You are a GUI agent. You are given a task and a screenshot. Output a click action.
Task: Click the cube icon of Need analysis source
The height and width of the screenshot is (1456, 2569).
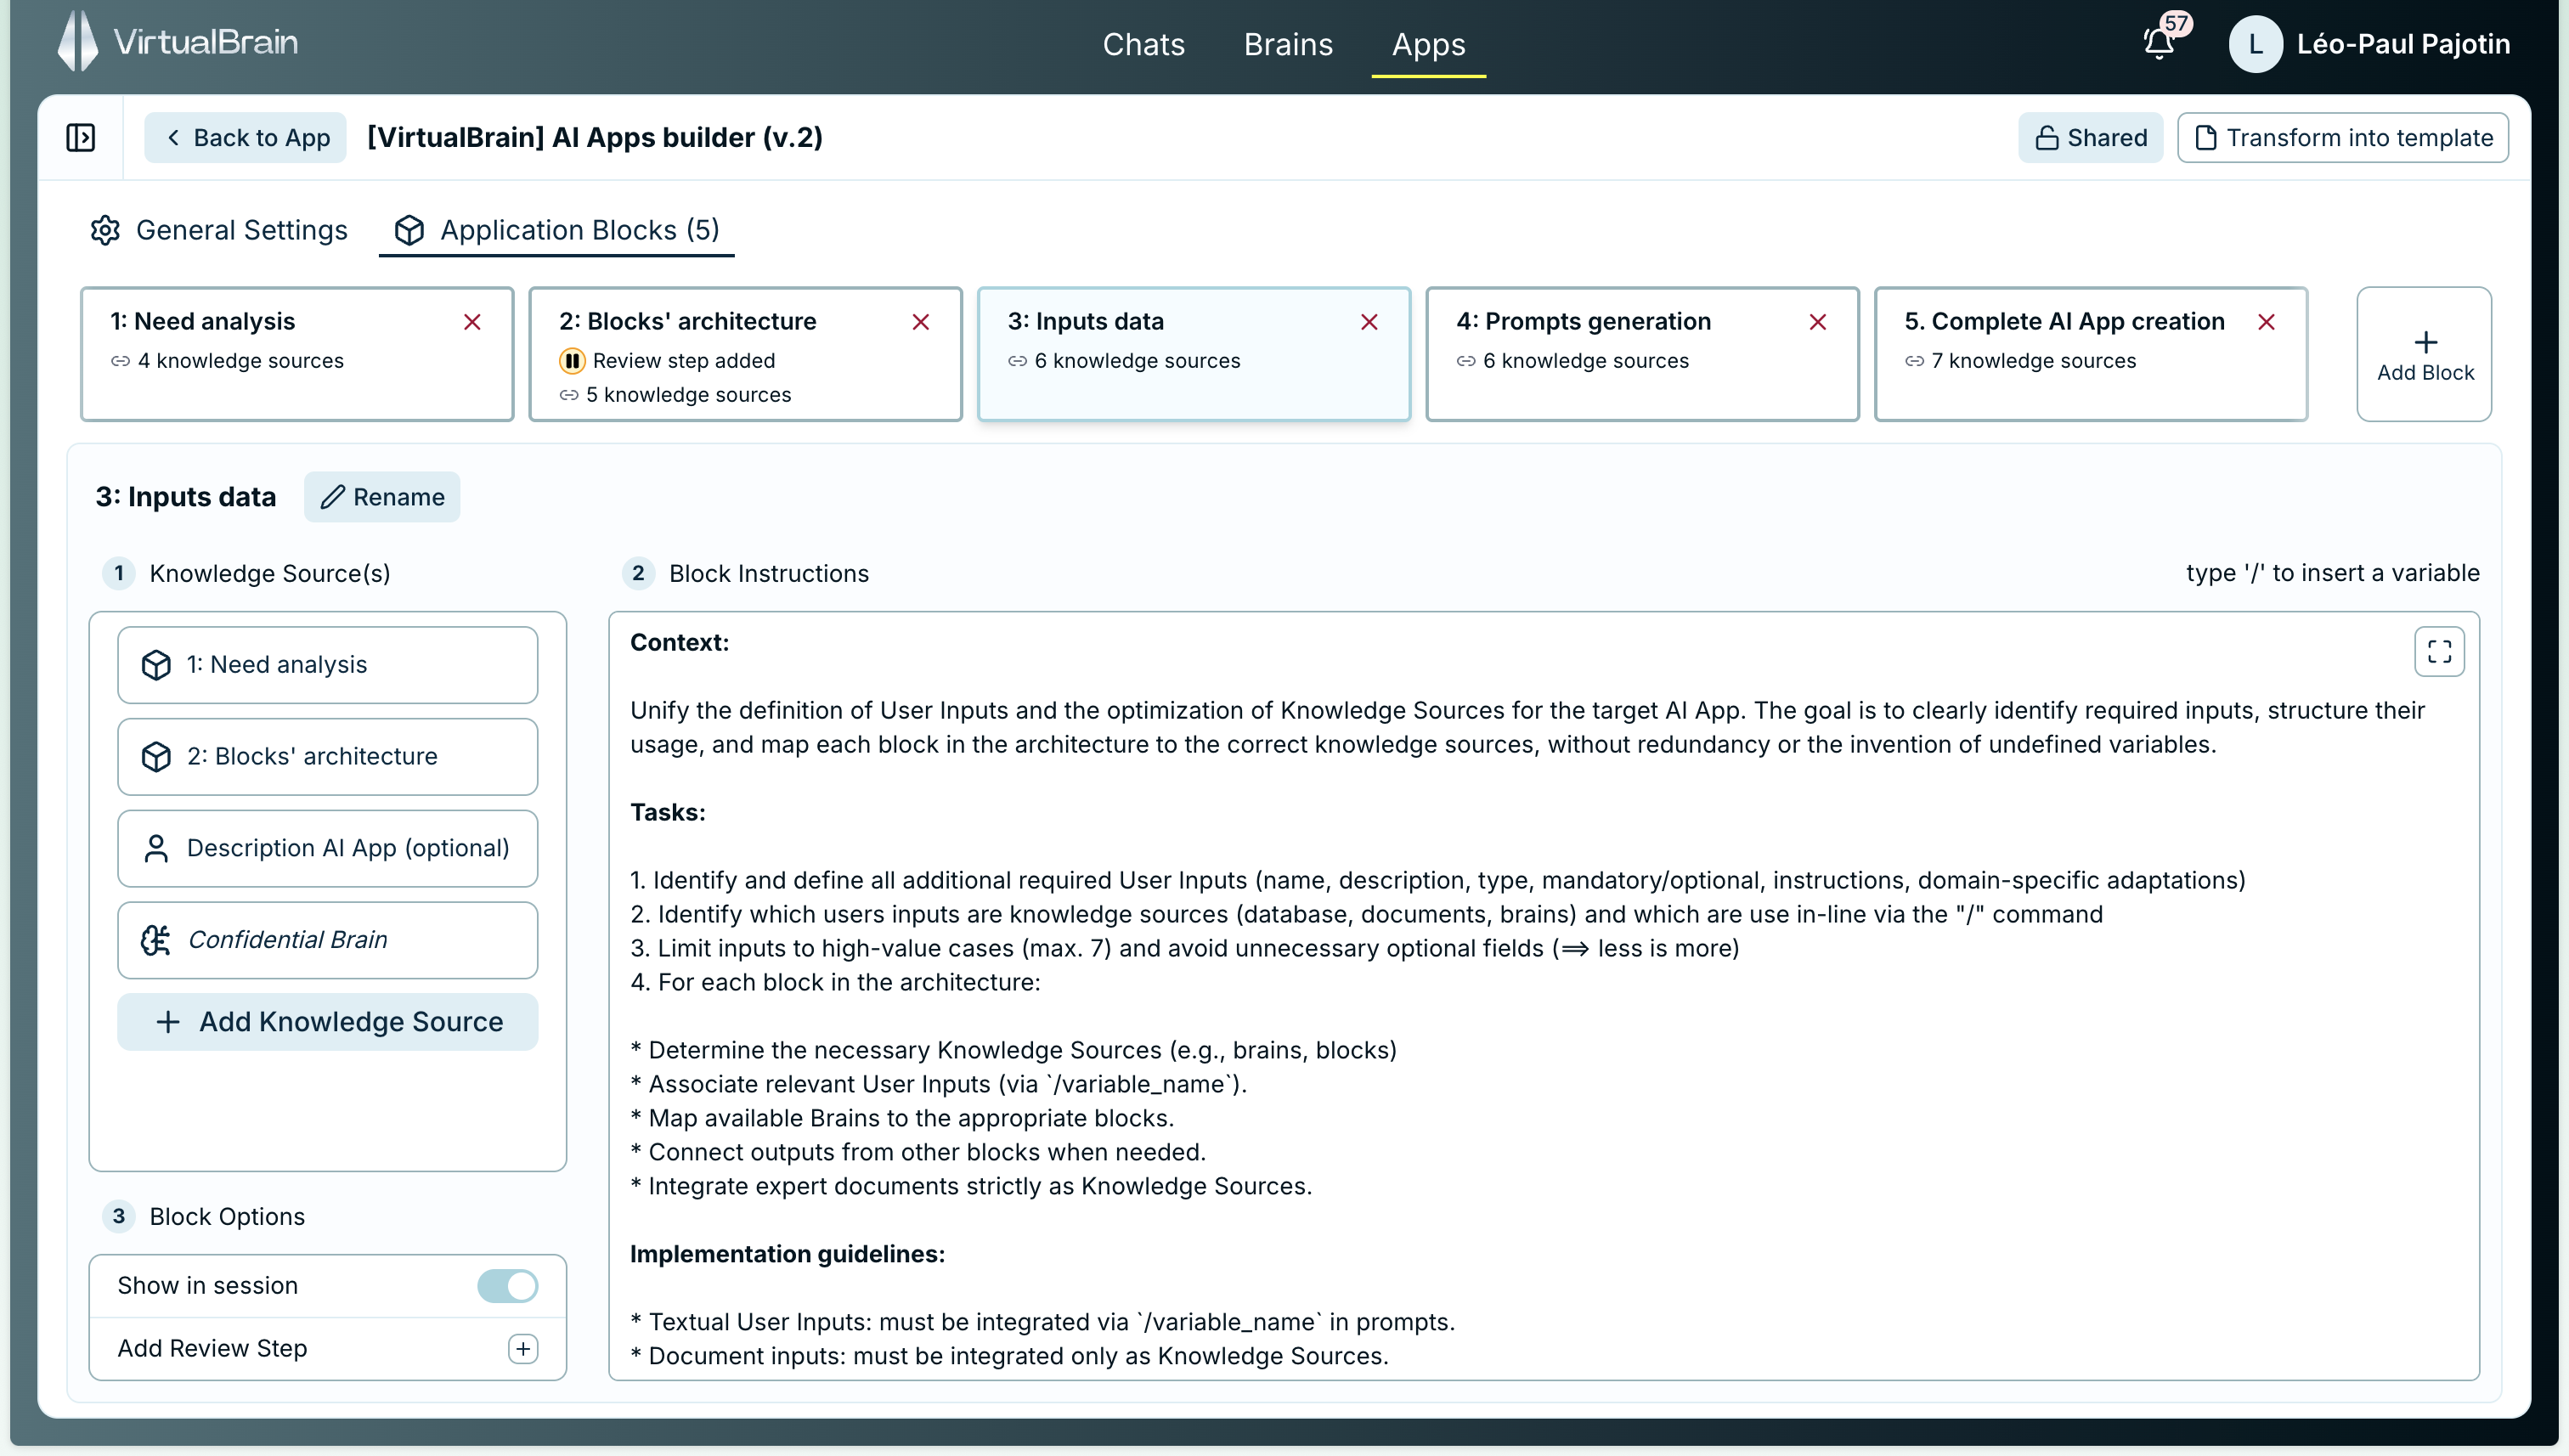(x=156, y=665)
